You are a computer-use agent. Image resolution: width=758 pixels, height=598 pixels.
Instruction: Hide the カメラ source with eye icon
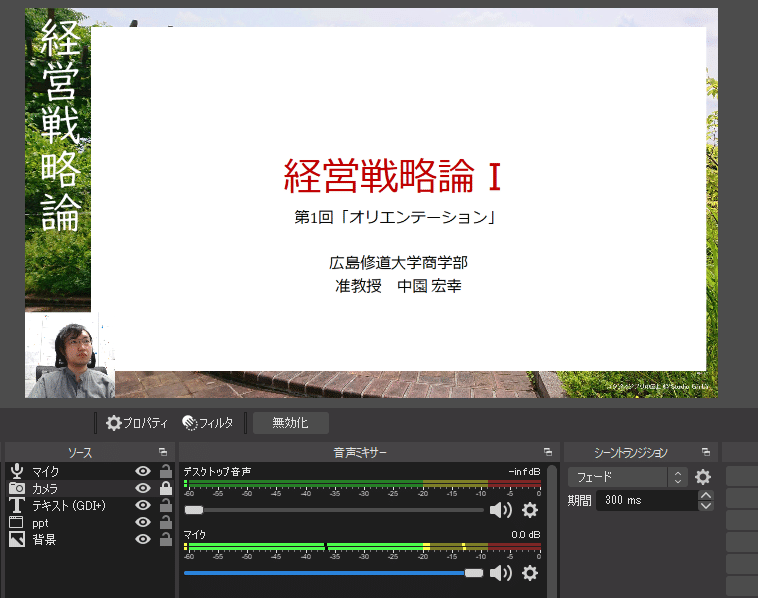pyautogui.click(x=143, y=488)
